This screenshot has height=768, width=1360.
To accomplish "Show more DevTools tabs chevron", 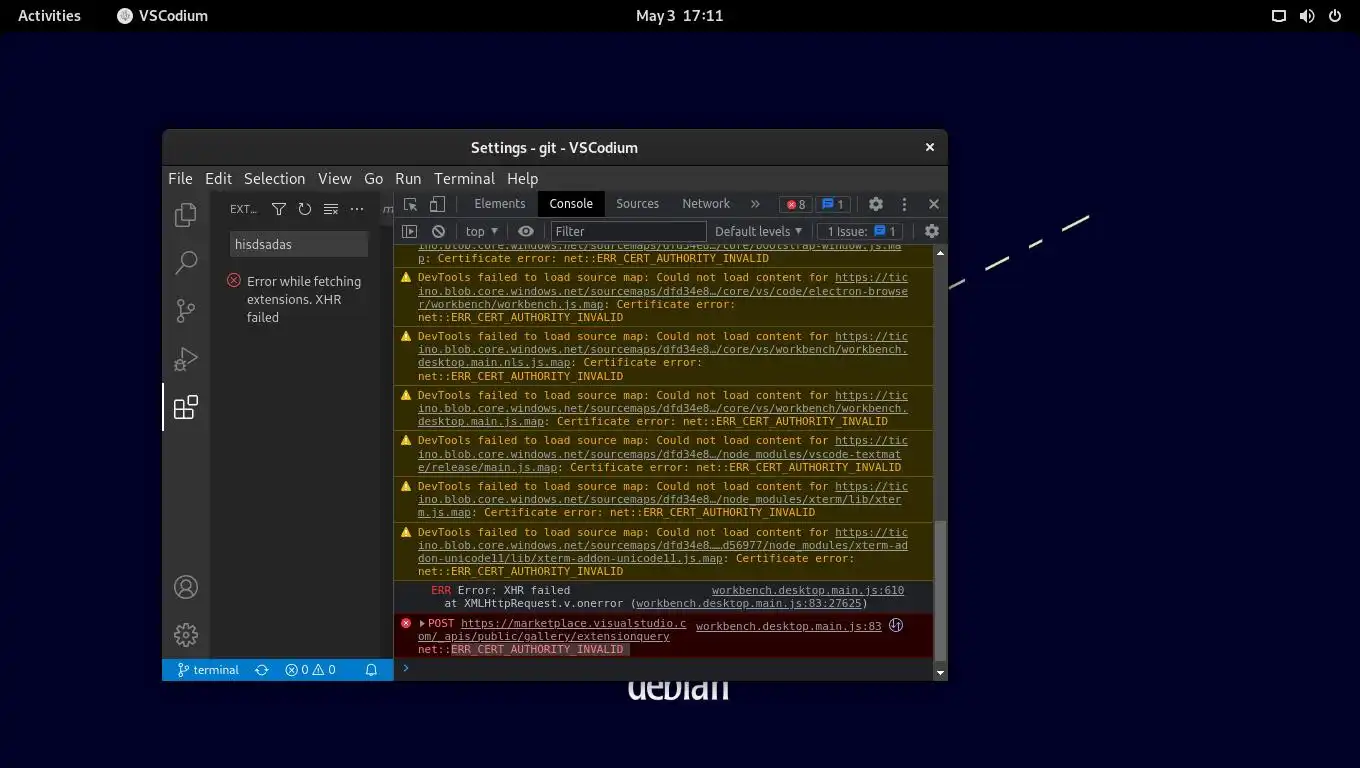I will pyautogui.click(x=755, y=204).
